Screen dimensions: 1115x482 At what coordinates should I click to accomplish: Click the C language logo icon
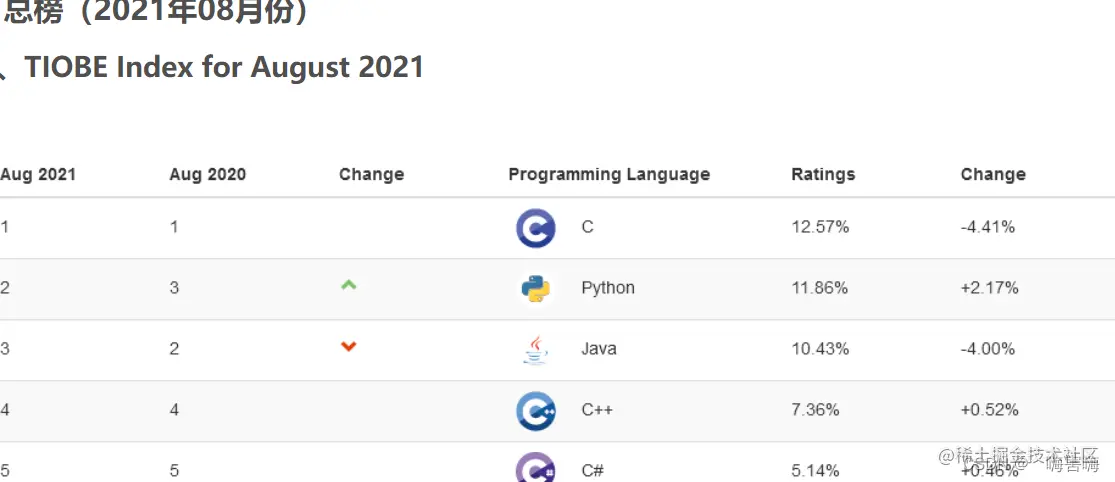tap(536, 228)
